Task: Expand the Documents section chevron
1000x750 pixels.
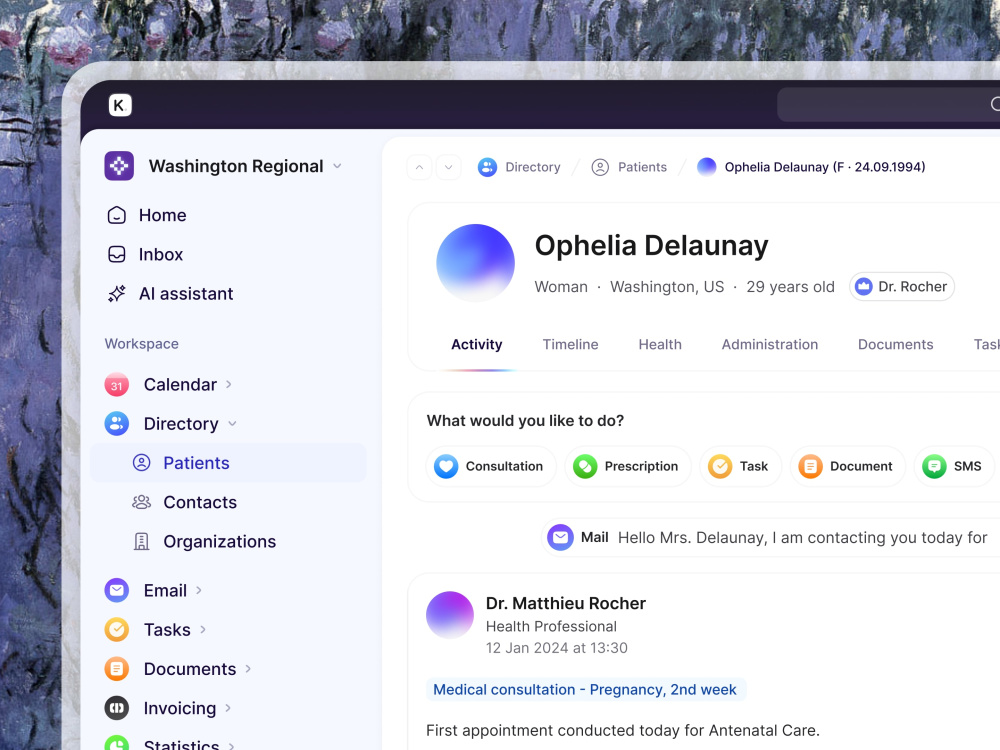Action: (x=248, y=669)
